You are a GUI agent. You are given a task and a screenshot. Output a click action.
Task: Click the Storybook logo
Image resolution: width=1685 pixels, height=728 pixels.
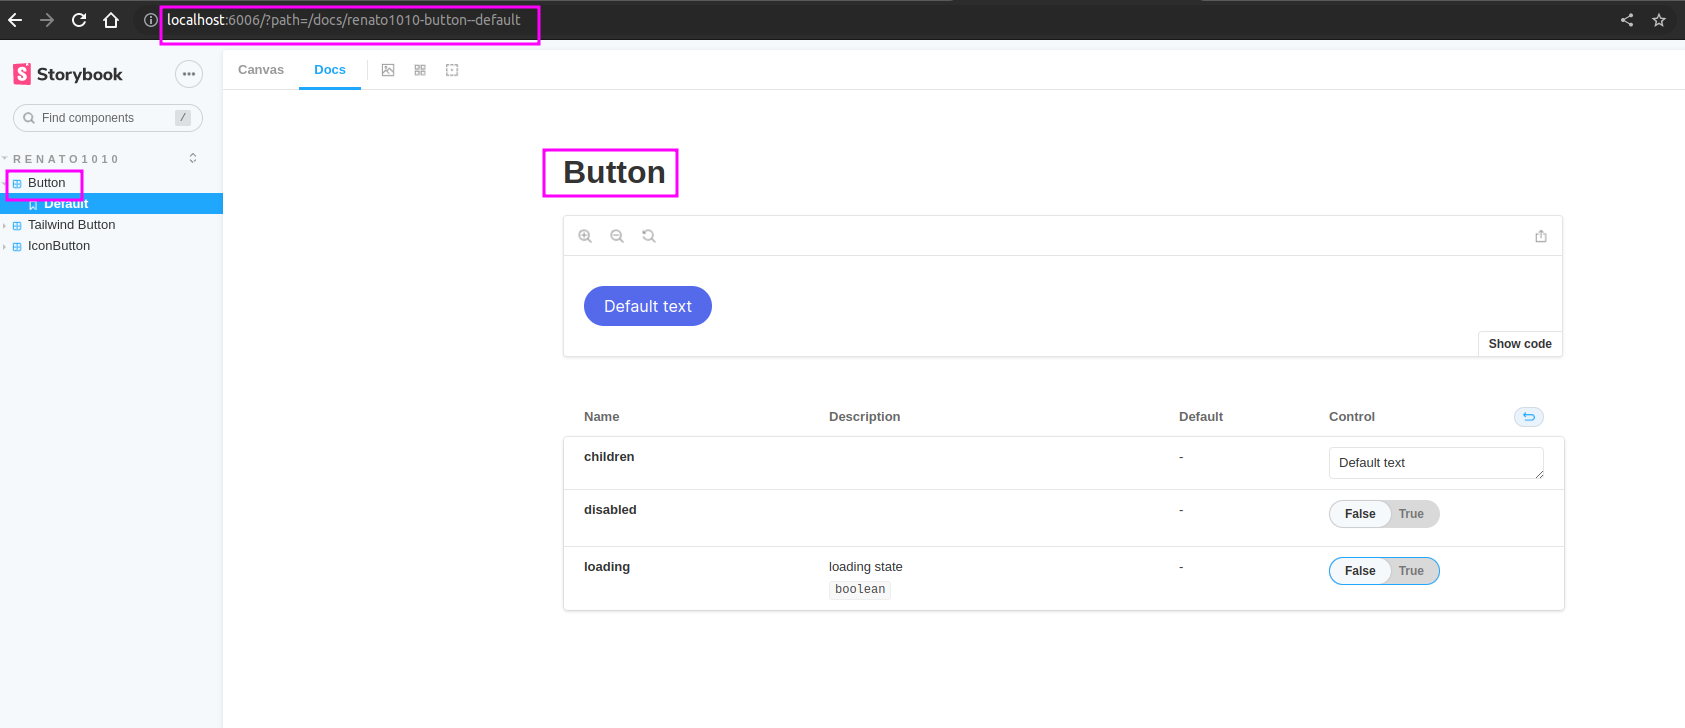click(x=68, y=74)
